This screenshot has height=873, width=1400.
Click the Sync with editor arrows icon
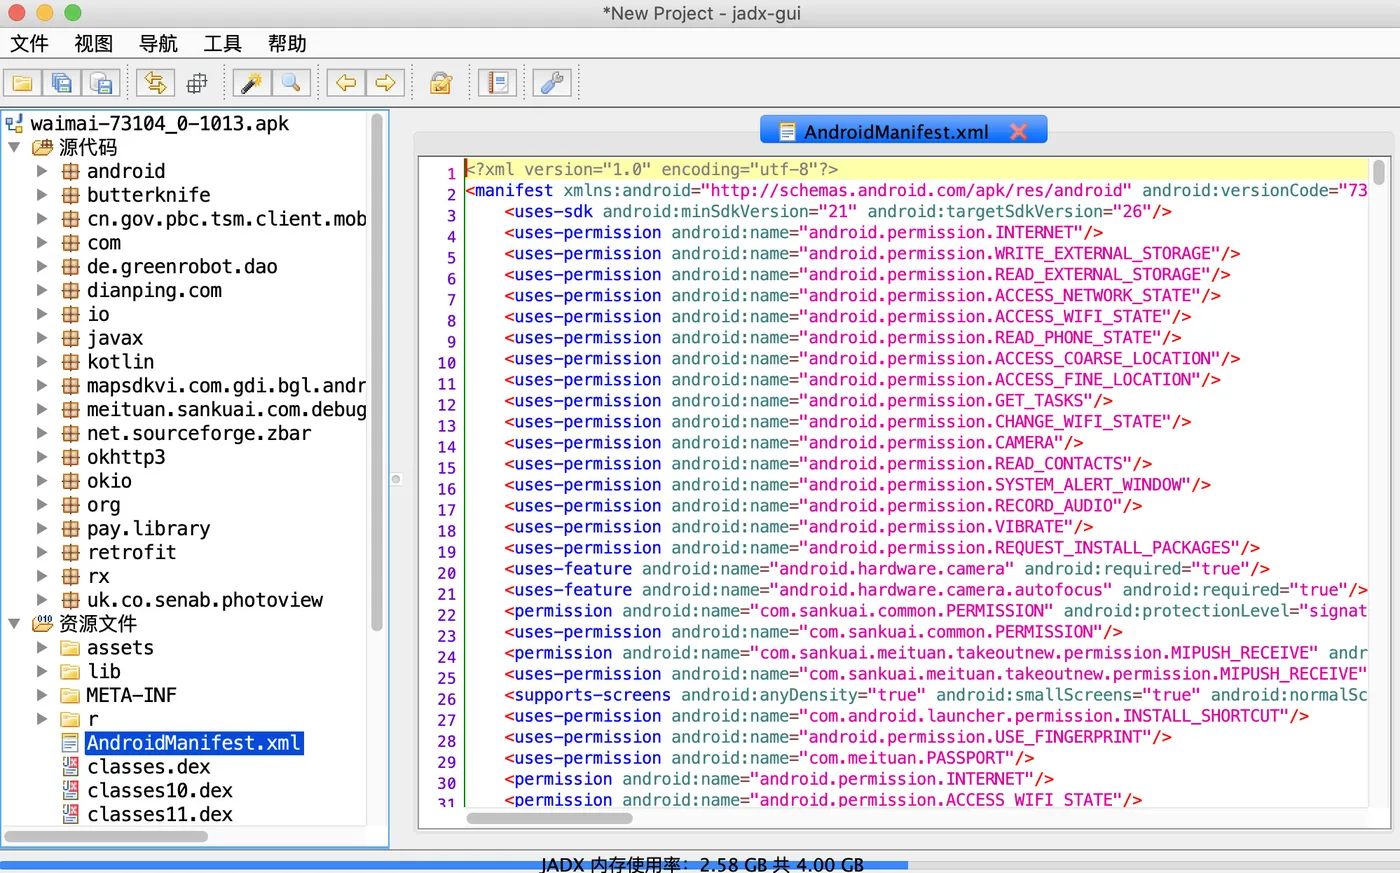(x=155, y=83)
